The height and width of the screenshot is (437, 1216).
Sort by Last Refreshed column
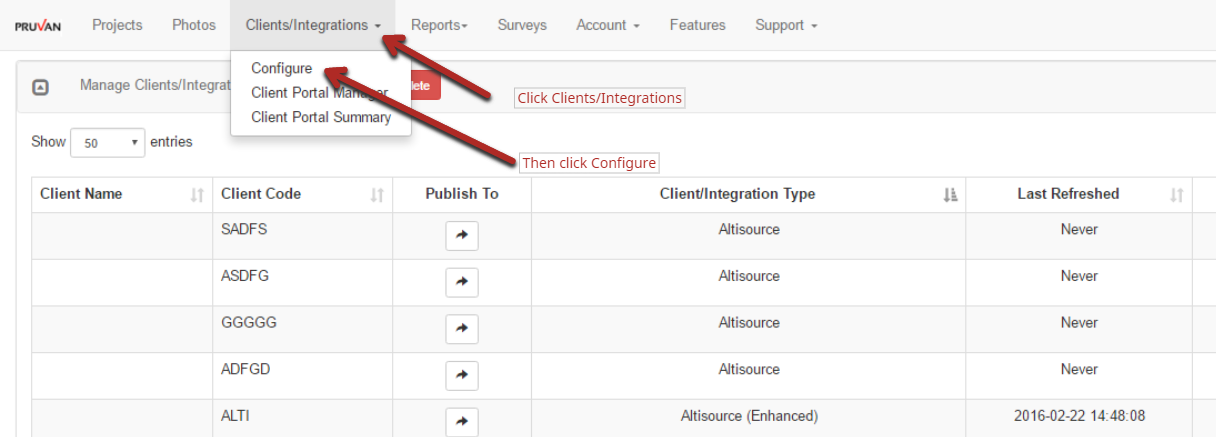point(1177,195)
